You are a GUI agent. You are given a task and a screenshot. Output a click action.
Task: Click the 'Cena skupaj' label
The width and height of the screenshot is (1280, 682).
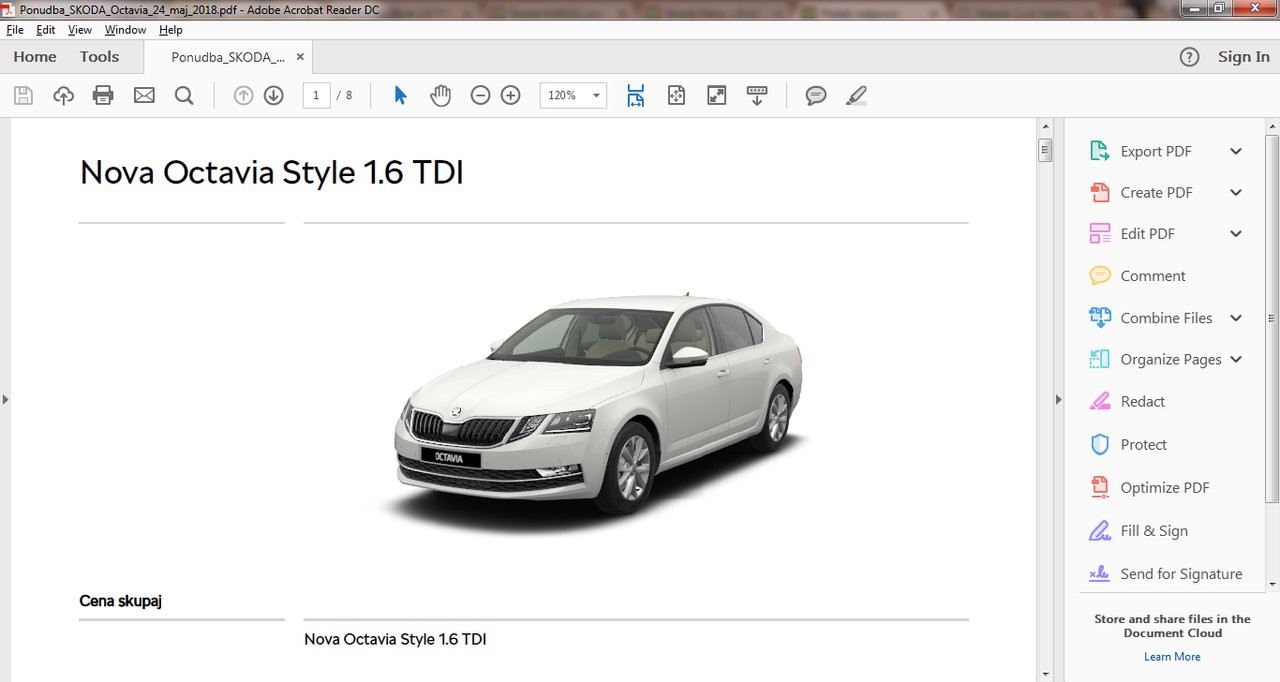[x=121, y=600]
